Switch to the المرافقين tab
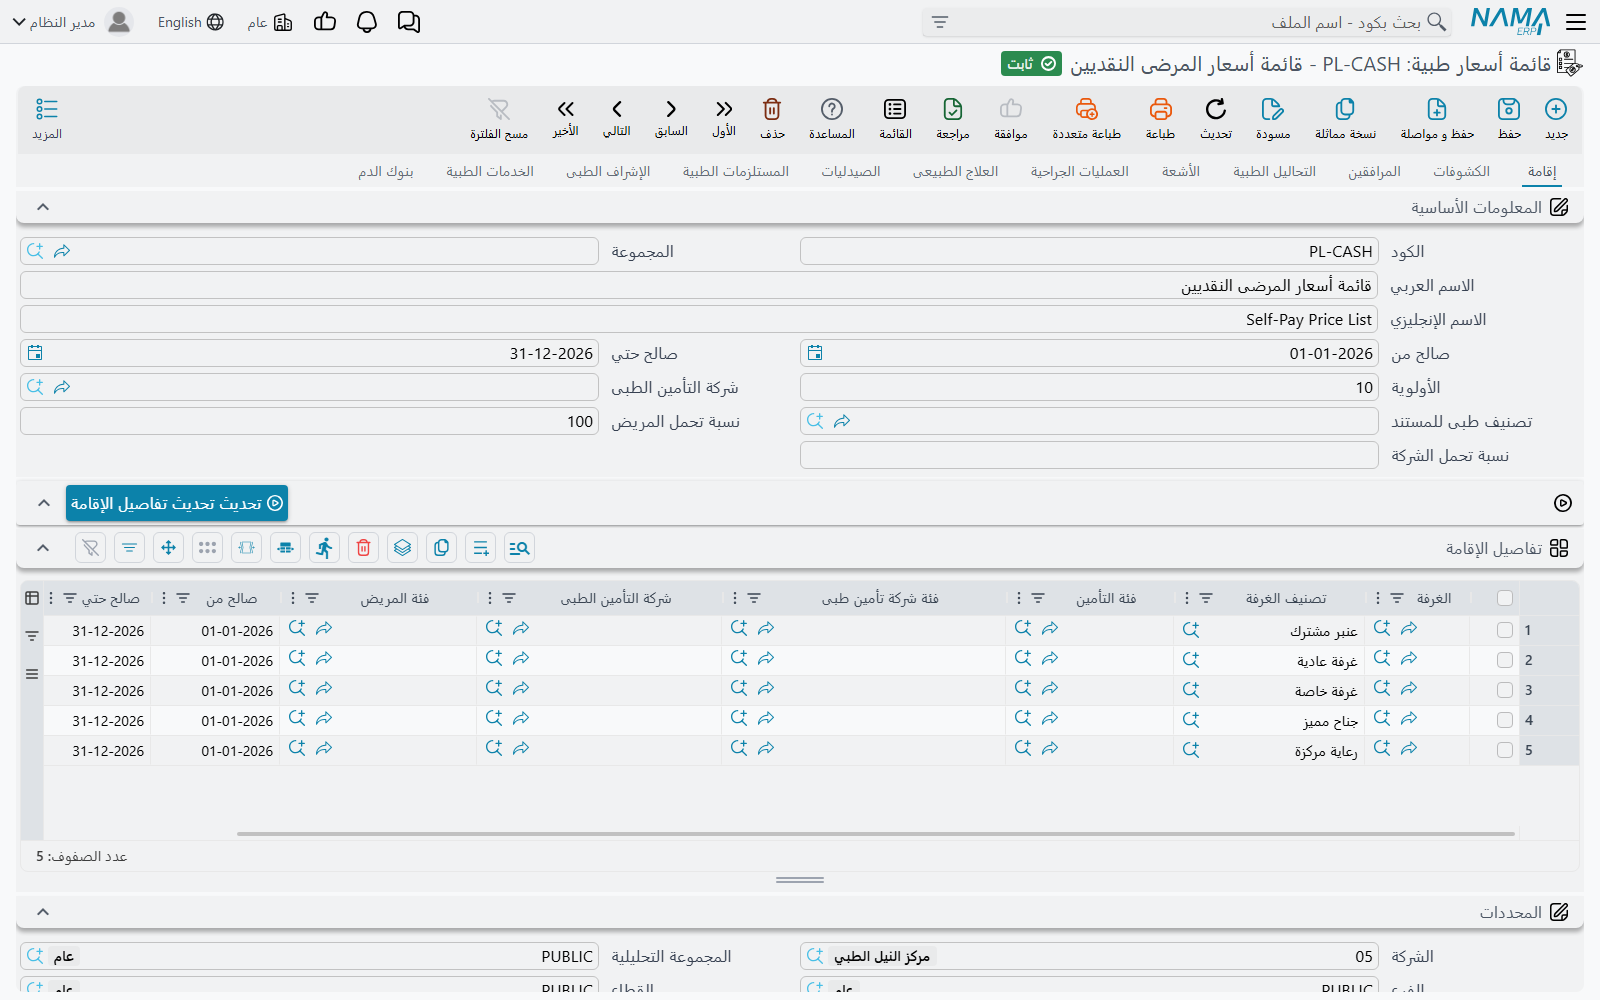 1374,172
